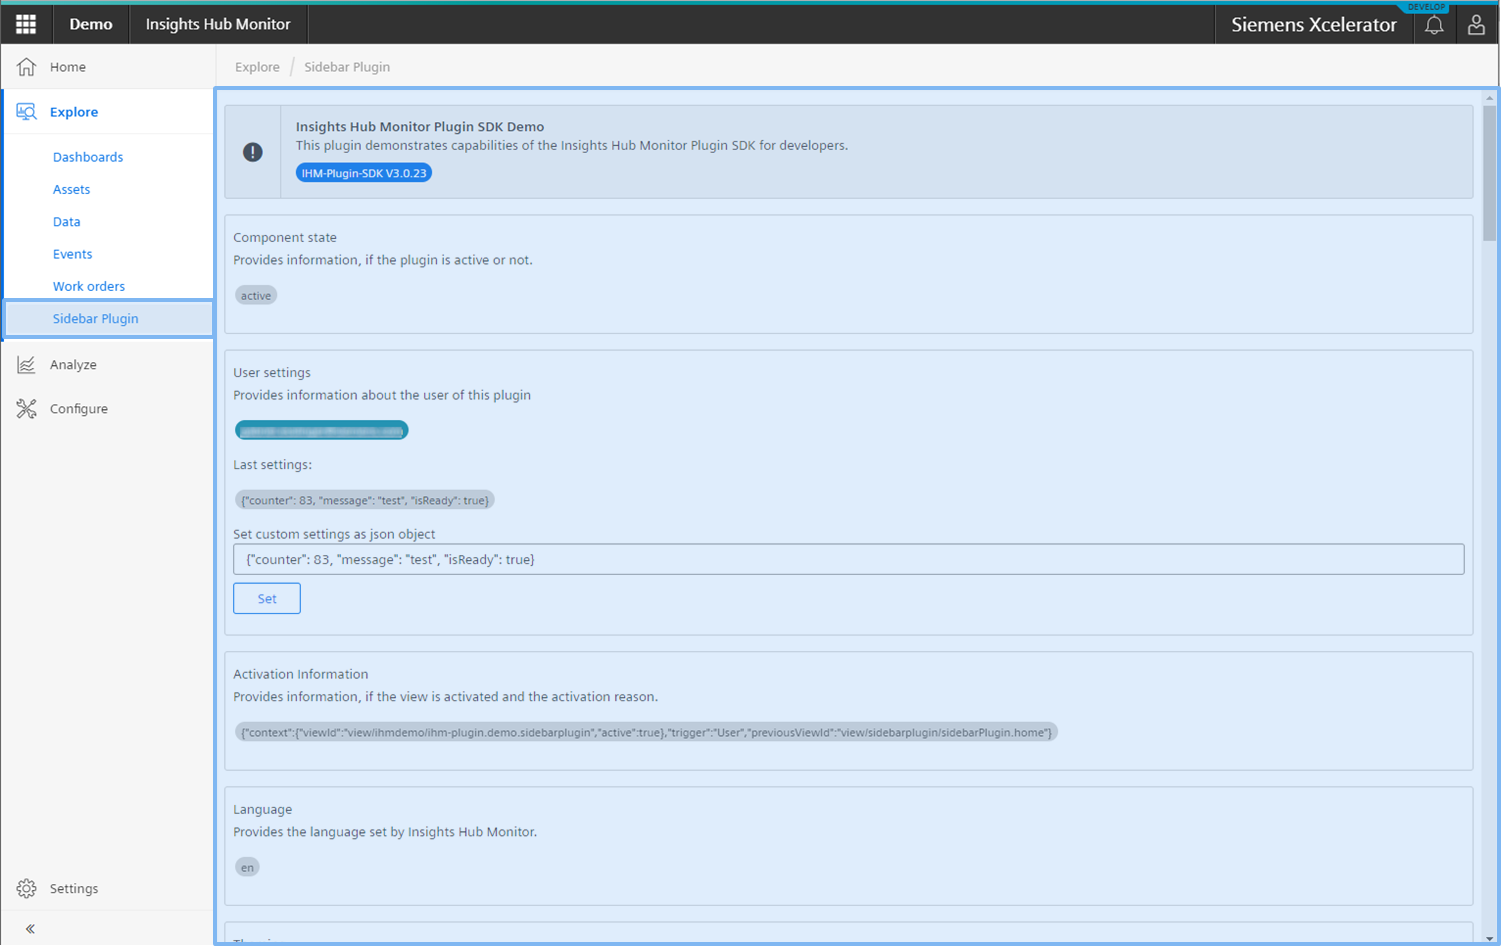Click the activation context json tag
The image size is (1501, 946).
646,733
